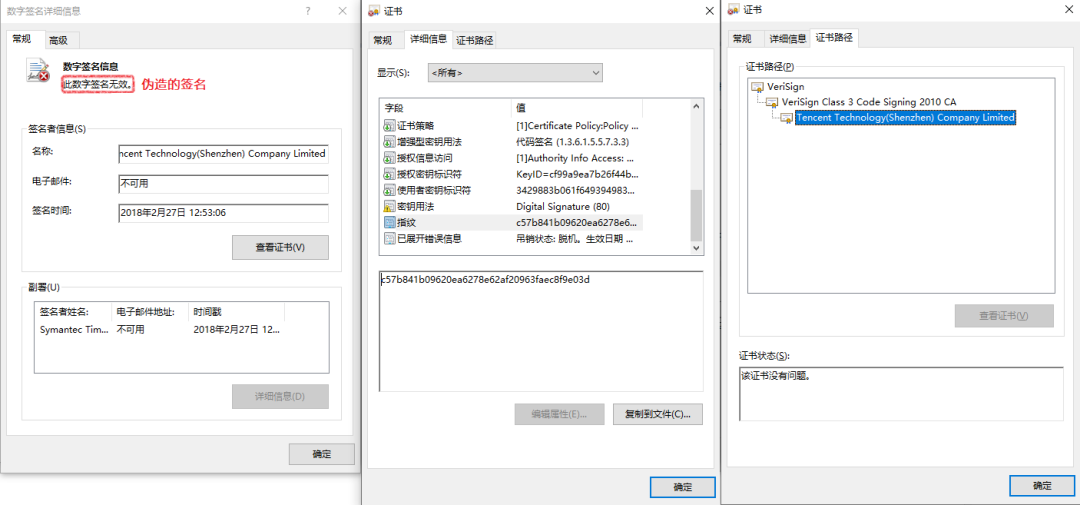Click the 字段 column header
1080x505 pixels.
[446, 108]
